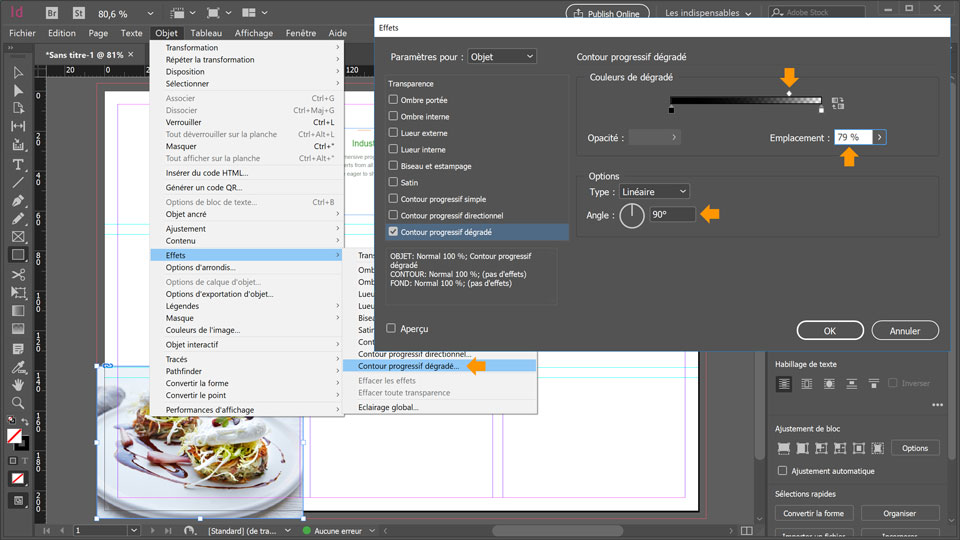Select the Pencil tool

[x=18, y=219]
